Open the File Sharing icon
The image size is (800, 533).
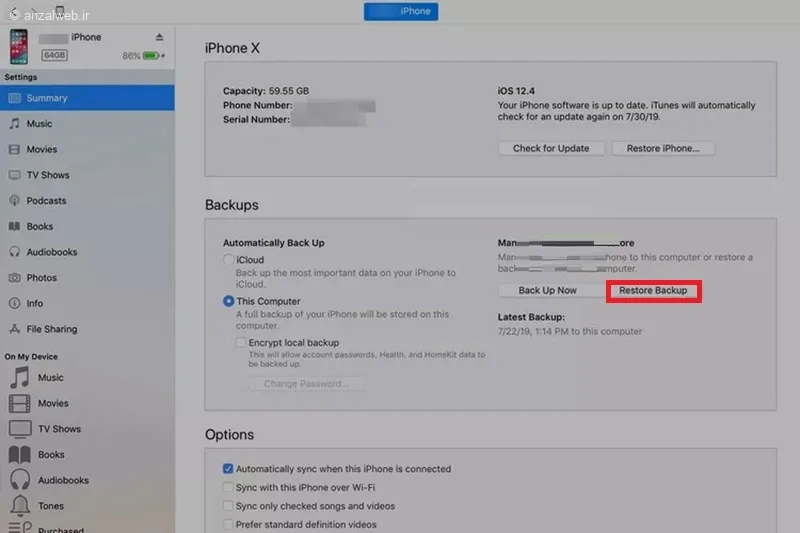[x=14, y=329]
